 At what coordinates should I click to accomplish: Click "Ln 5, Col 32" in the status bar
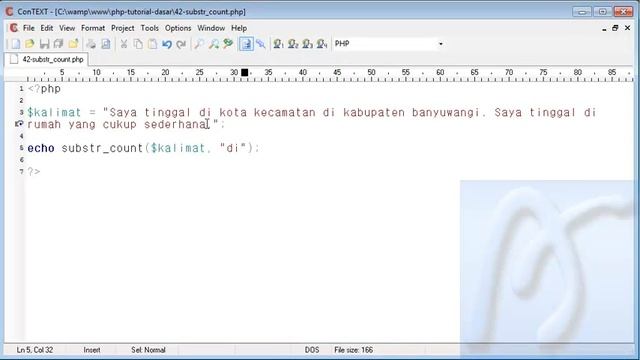tap(35, 350)
